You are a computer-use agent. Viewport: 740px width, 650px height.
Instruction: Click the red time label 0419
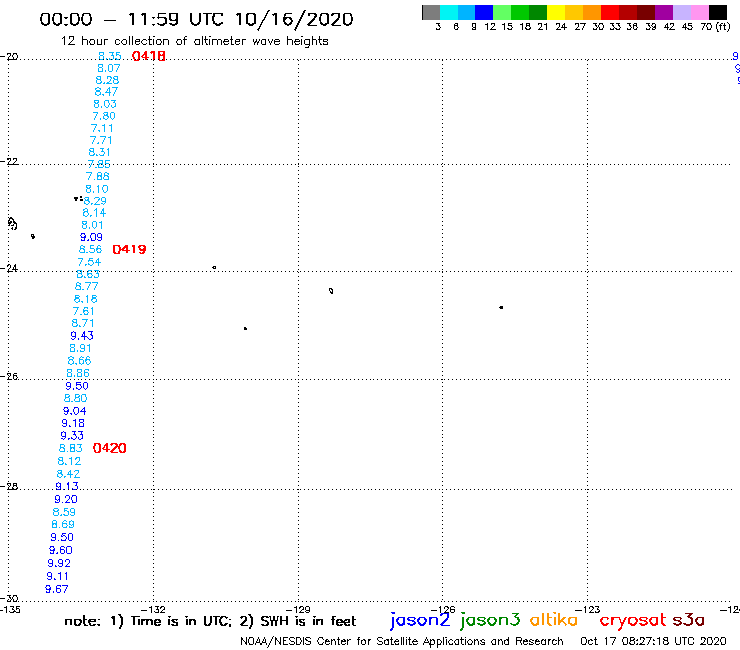click(x=129, y=249)
